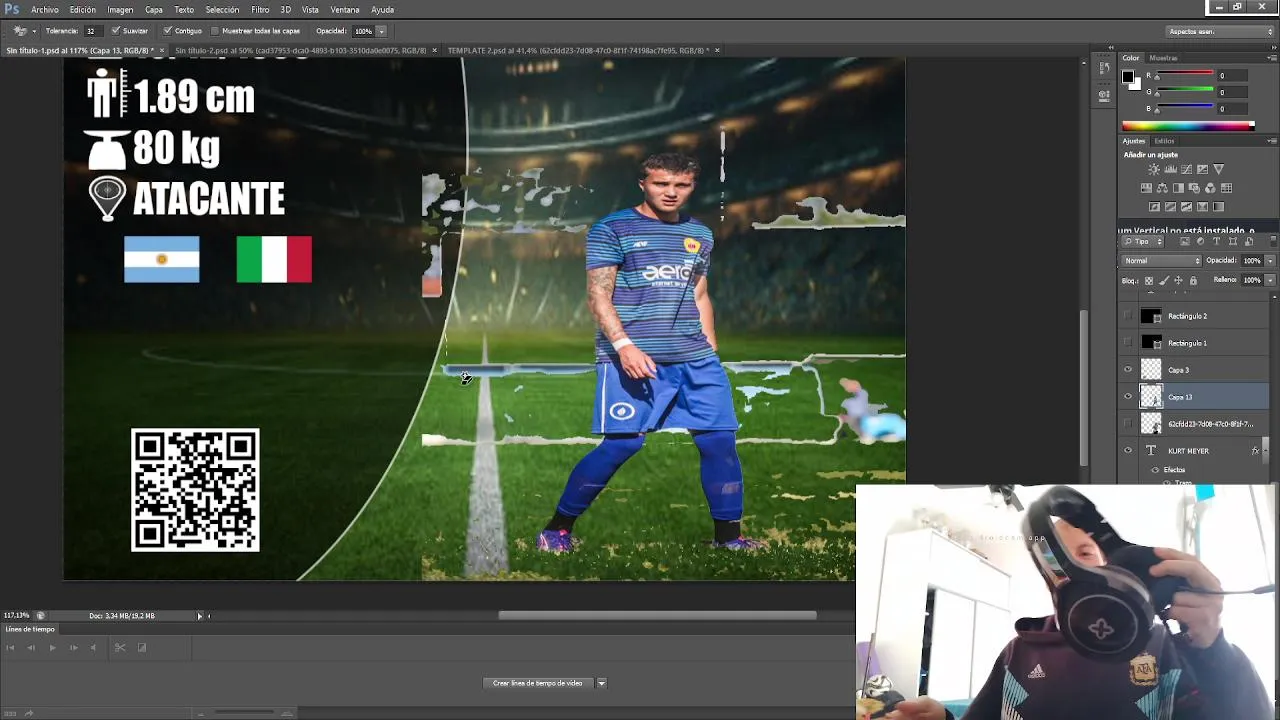
Task: Add Brightness/Contrast adjustment sun icon
Action: click(x=1154, y=169)
